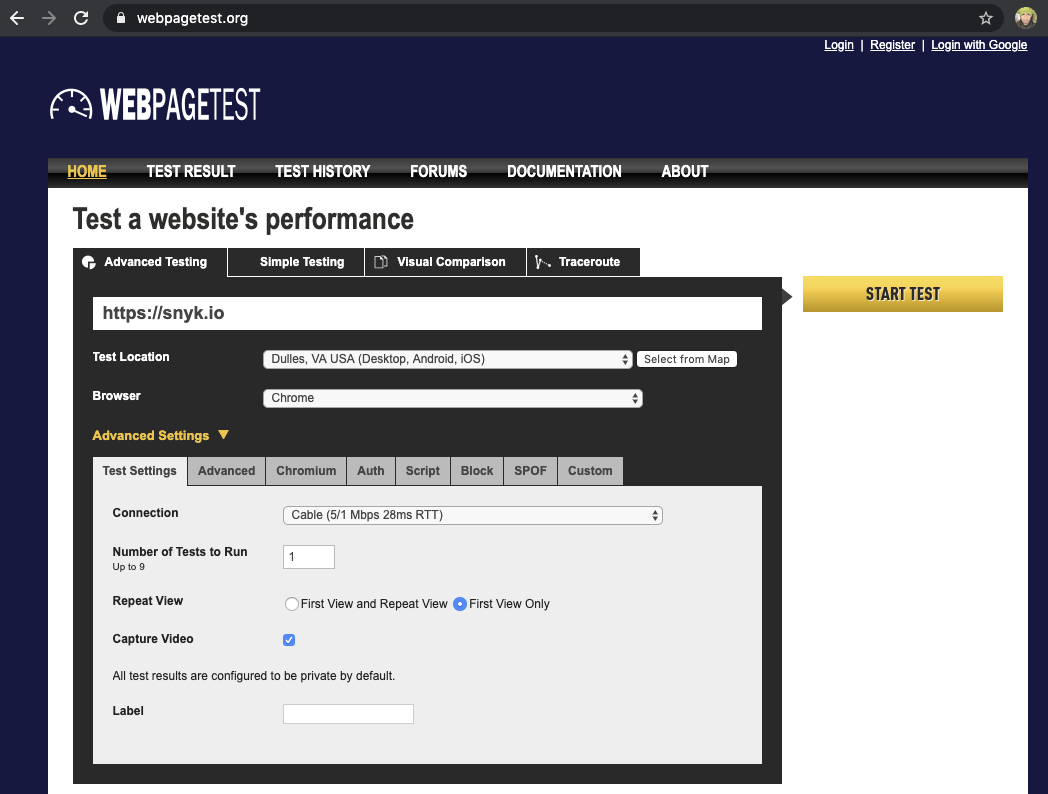Open the Block settings tab
Screen dimensions: 1048x794
coord(477,471)
